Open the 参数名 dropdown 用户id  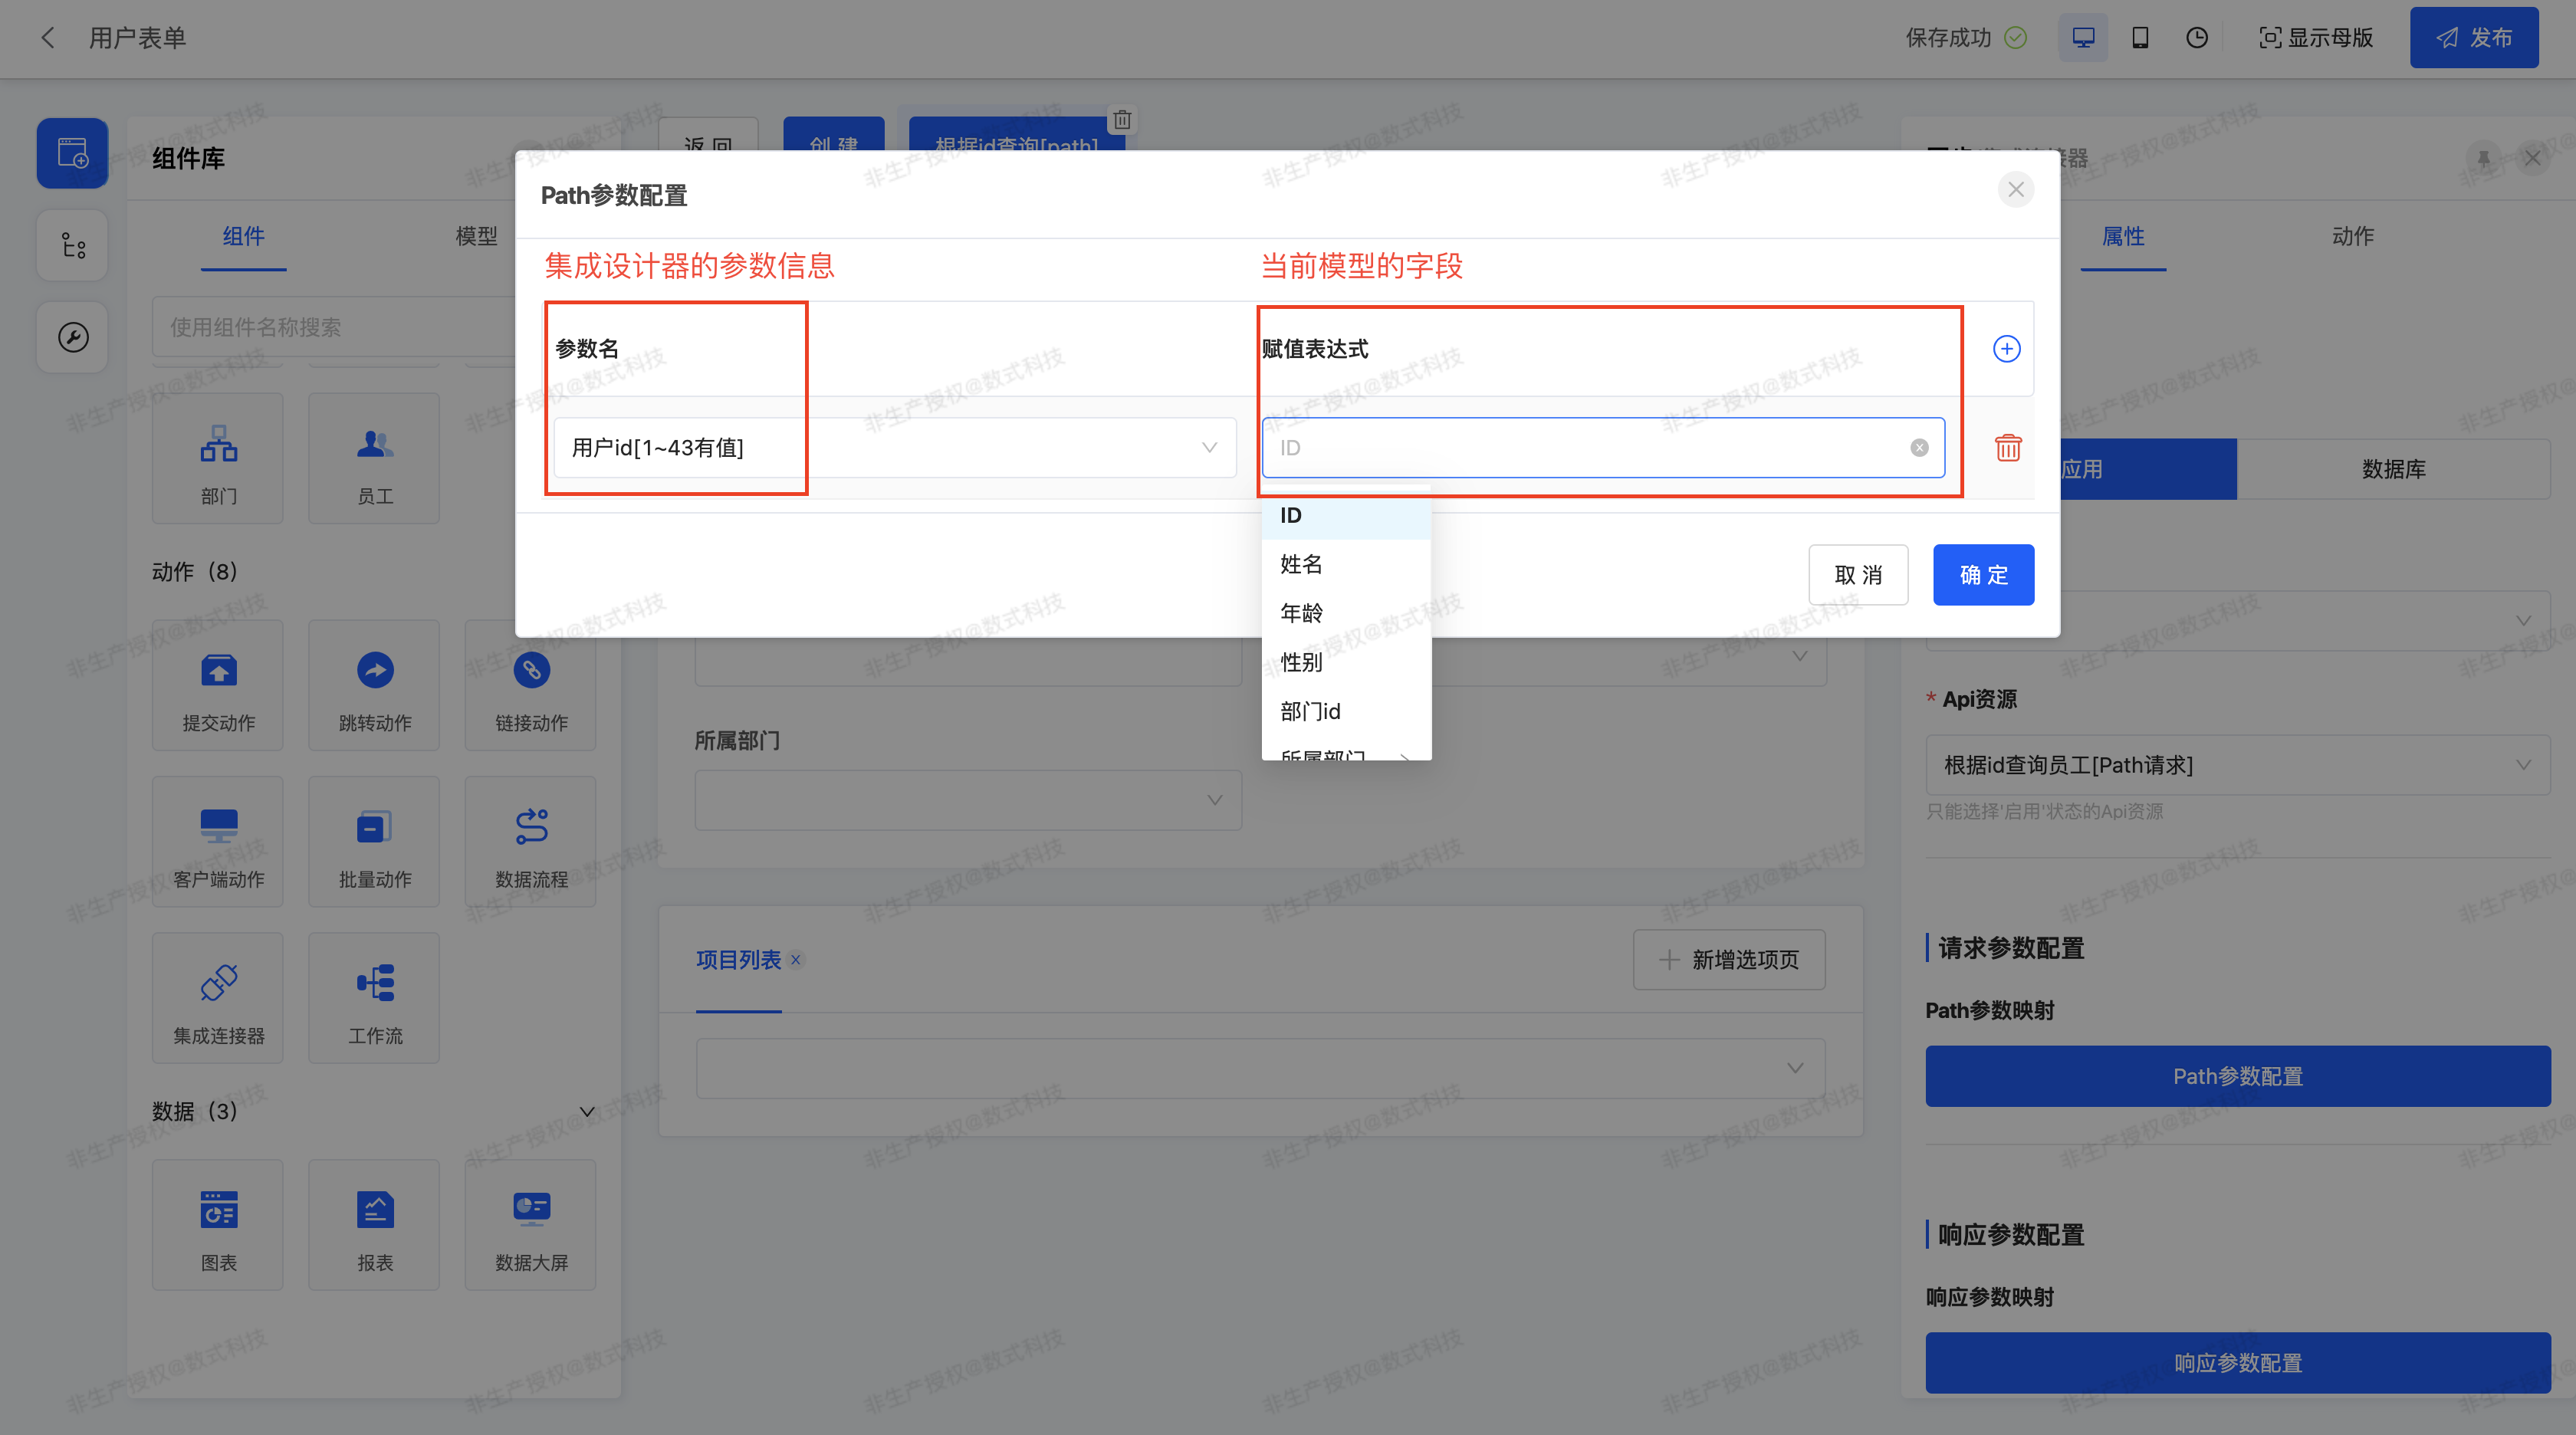(x=895, y=447)
